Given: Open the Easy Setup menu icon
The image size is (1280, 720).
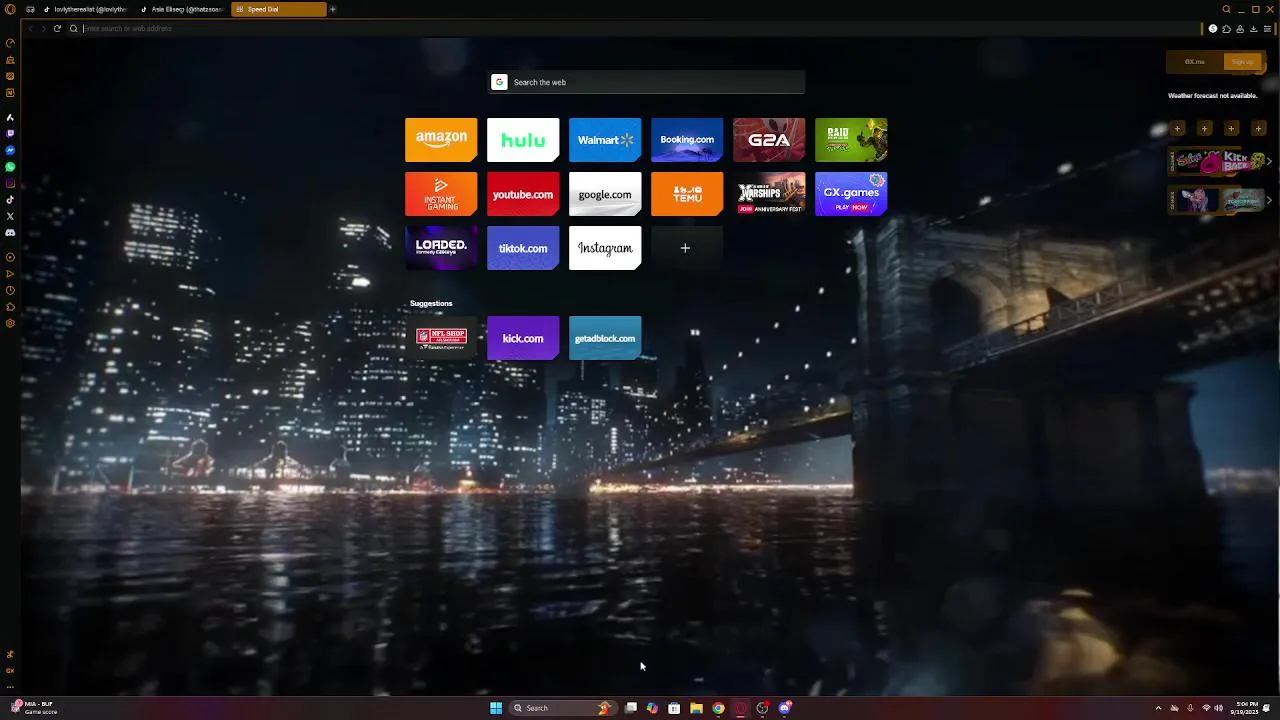Looking at the screenshot, I should (x=1267, y=28).
